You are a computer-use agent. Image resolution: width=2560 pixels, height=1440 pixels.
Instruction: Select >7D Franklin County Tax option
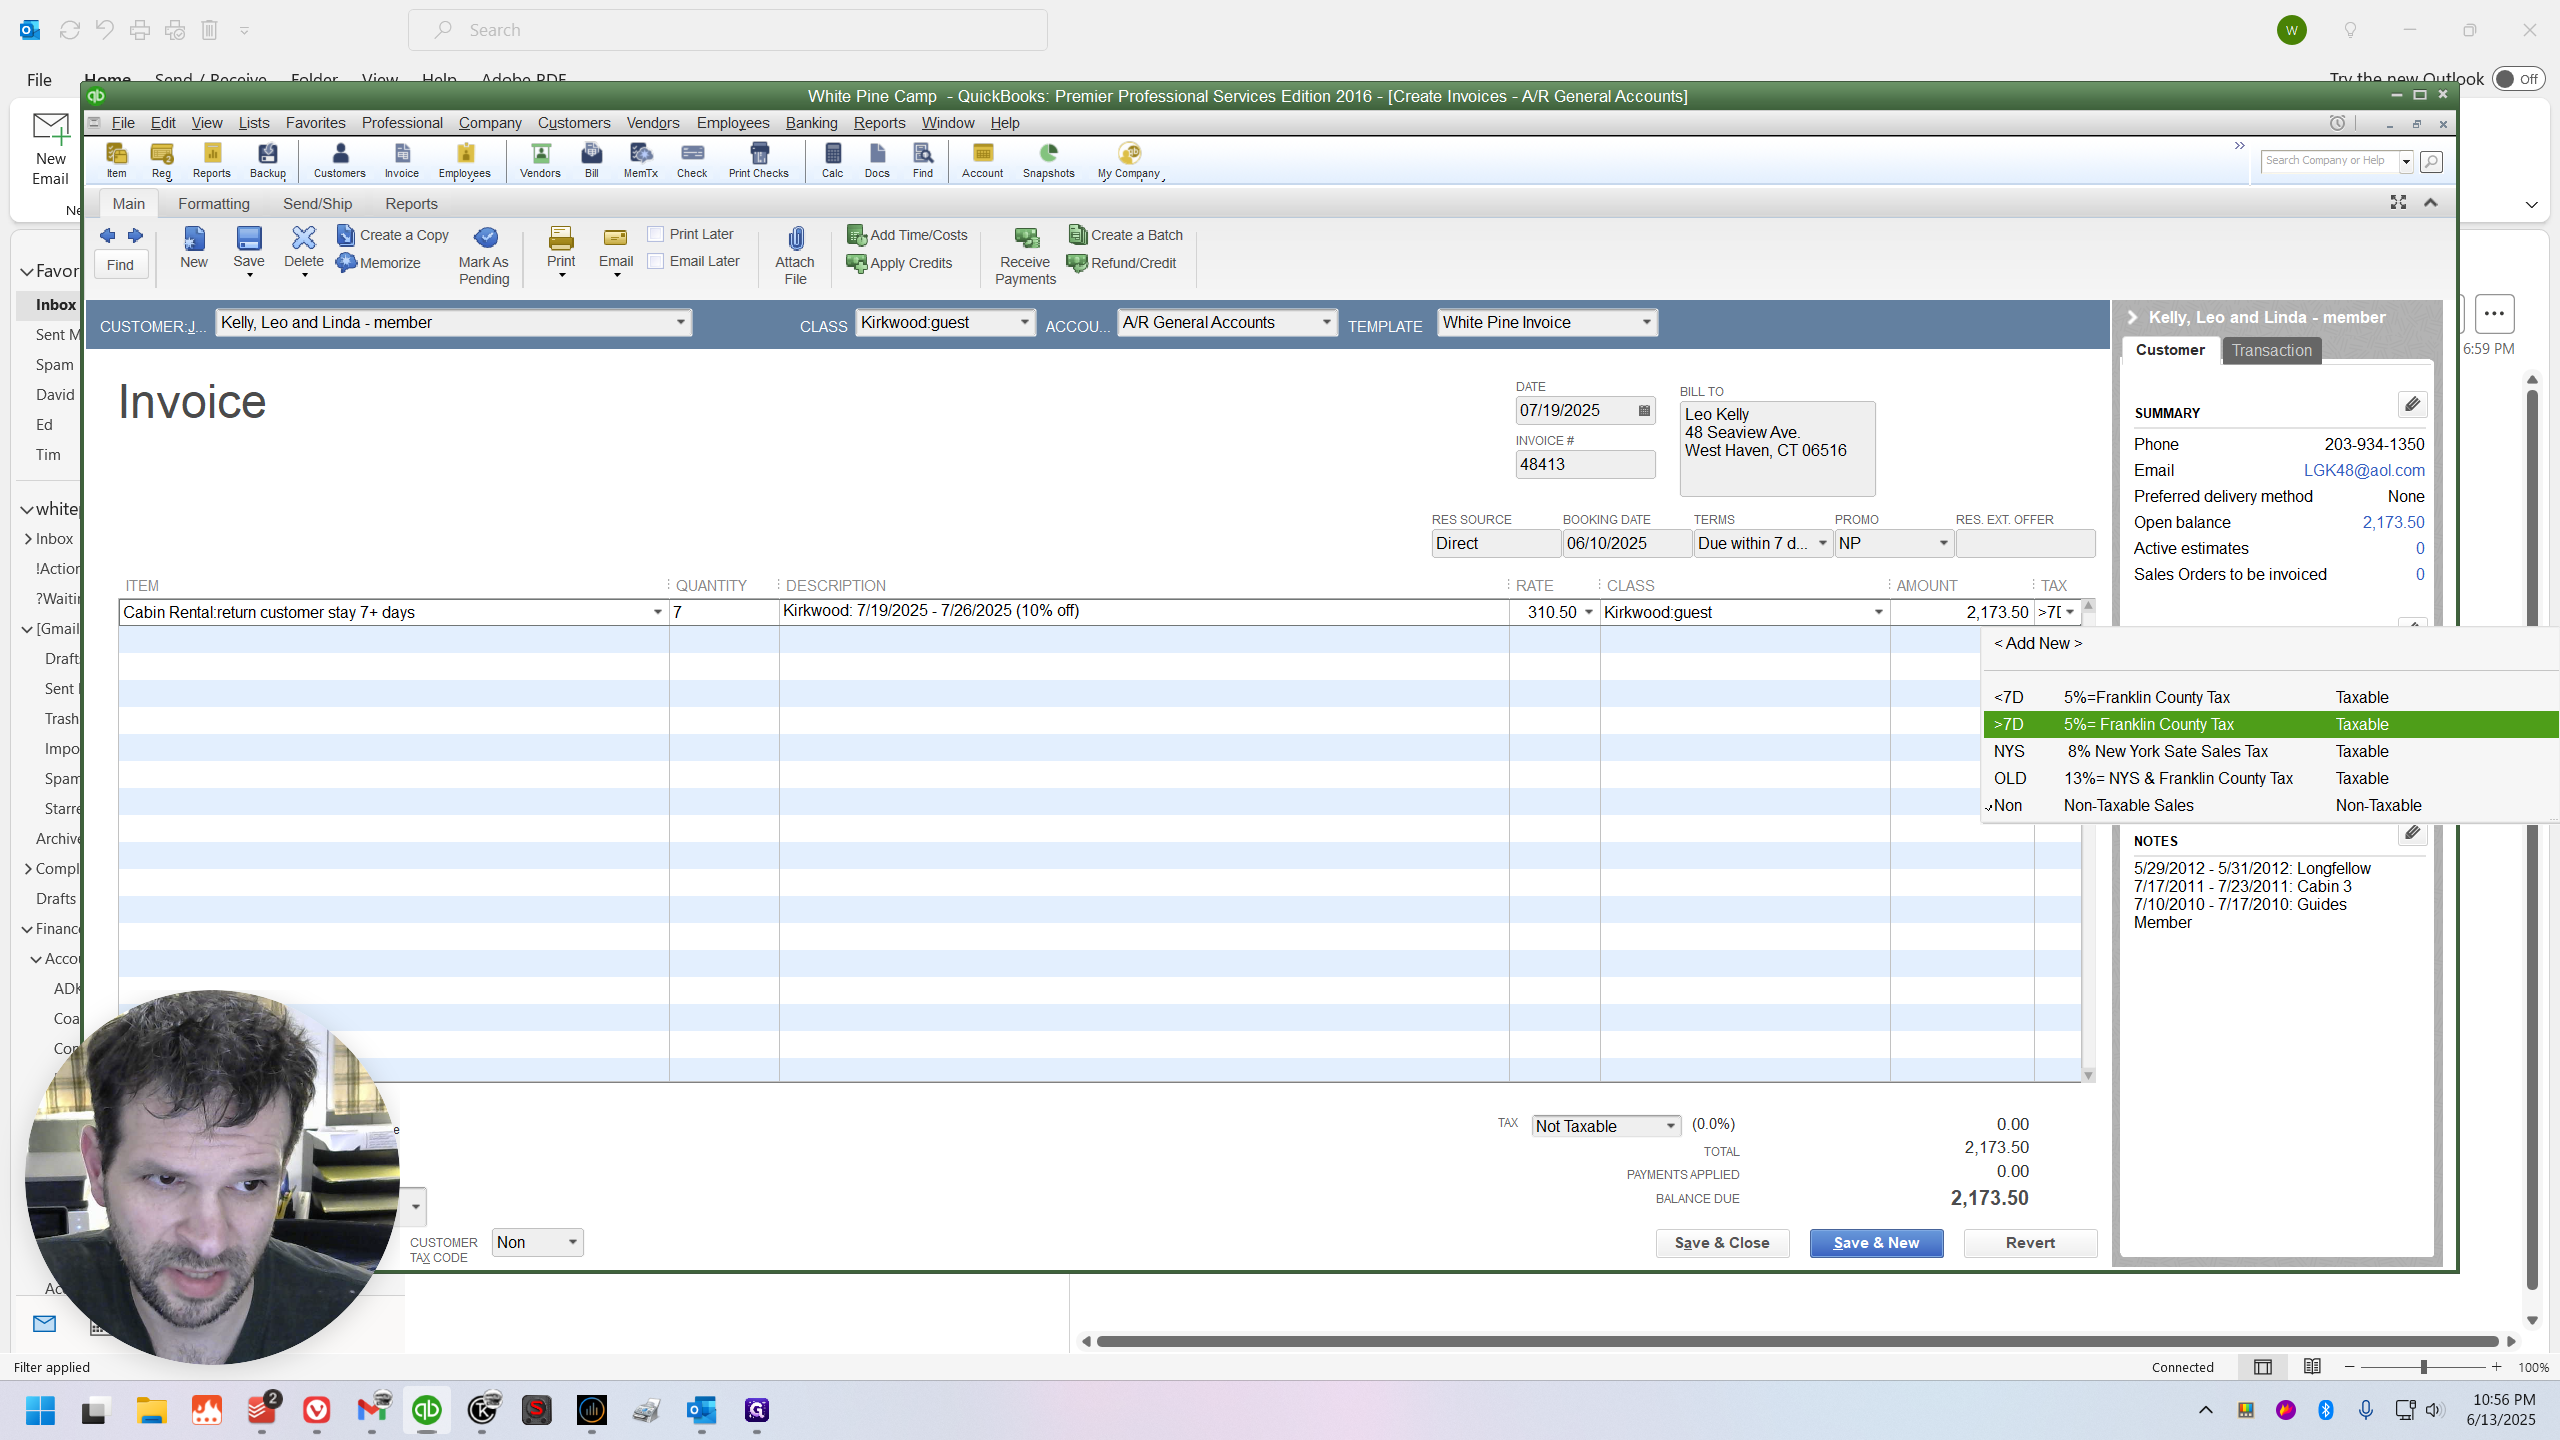click(x=2270, y=725)
